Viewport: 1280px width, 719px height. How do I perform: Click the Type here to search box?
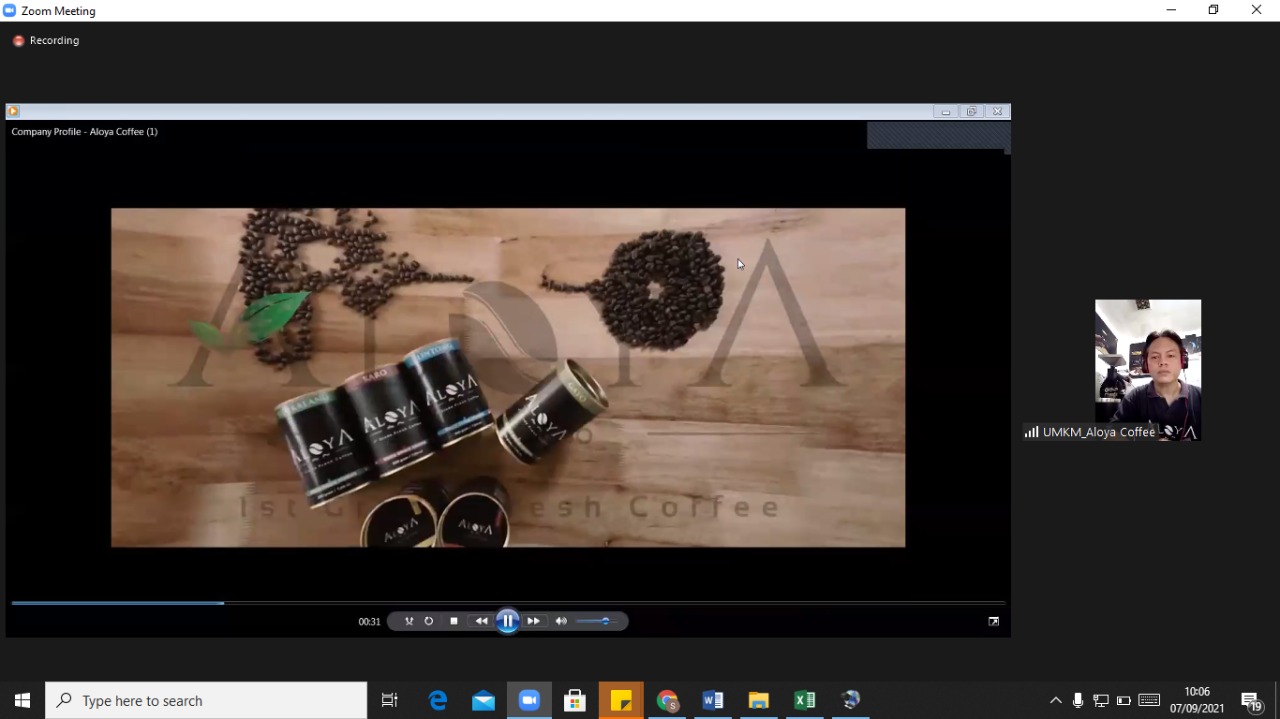point(207,701)
